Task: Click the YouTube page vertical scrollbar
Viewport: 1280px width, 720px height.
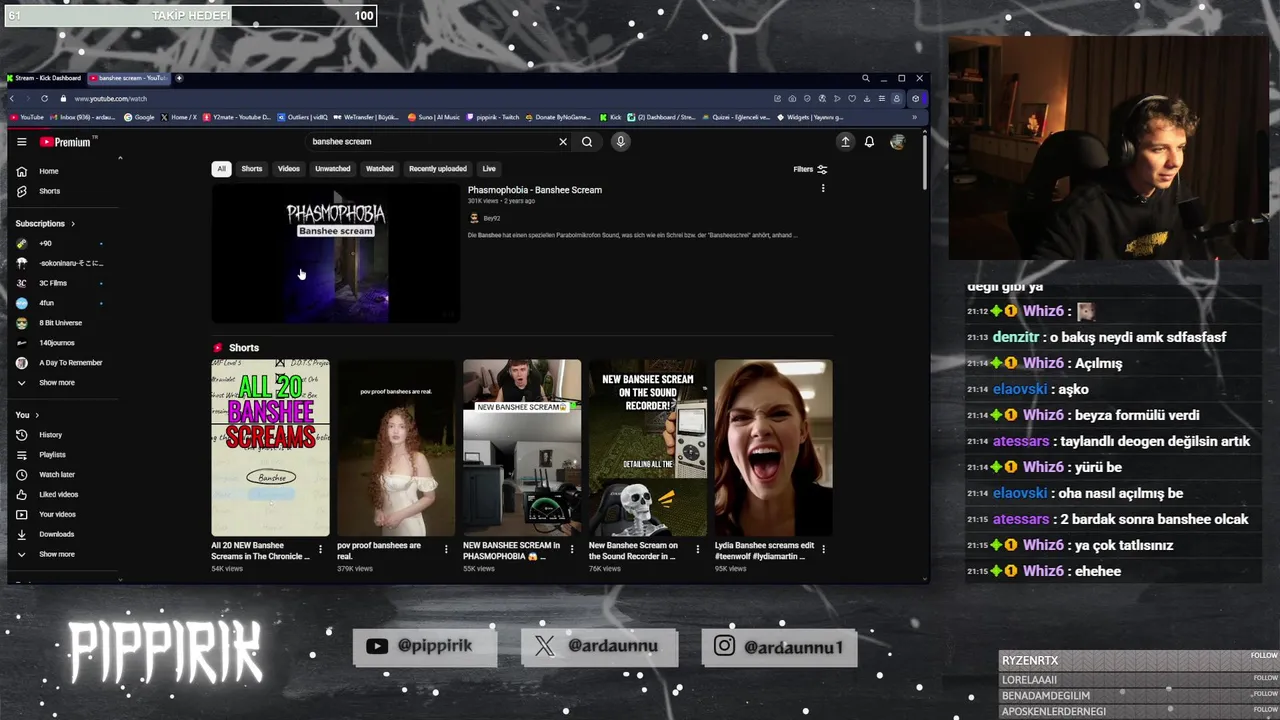Action: click(x=925, y=160)
